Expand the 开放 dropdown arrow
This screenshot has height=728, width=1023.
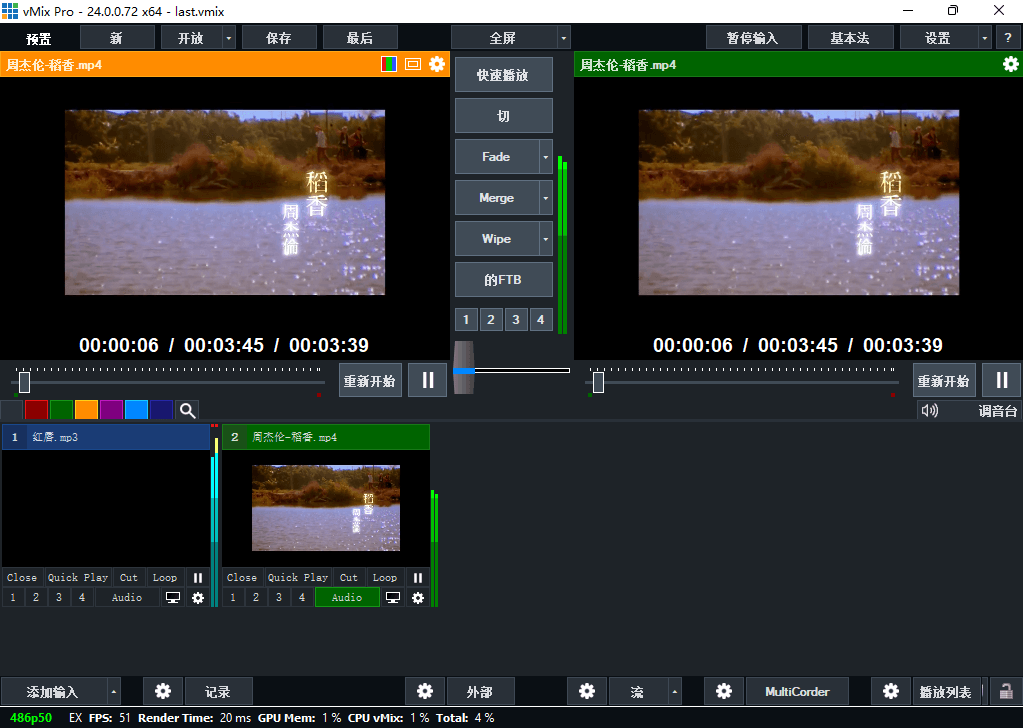tap(228, 38)
